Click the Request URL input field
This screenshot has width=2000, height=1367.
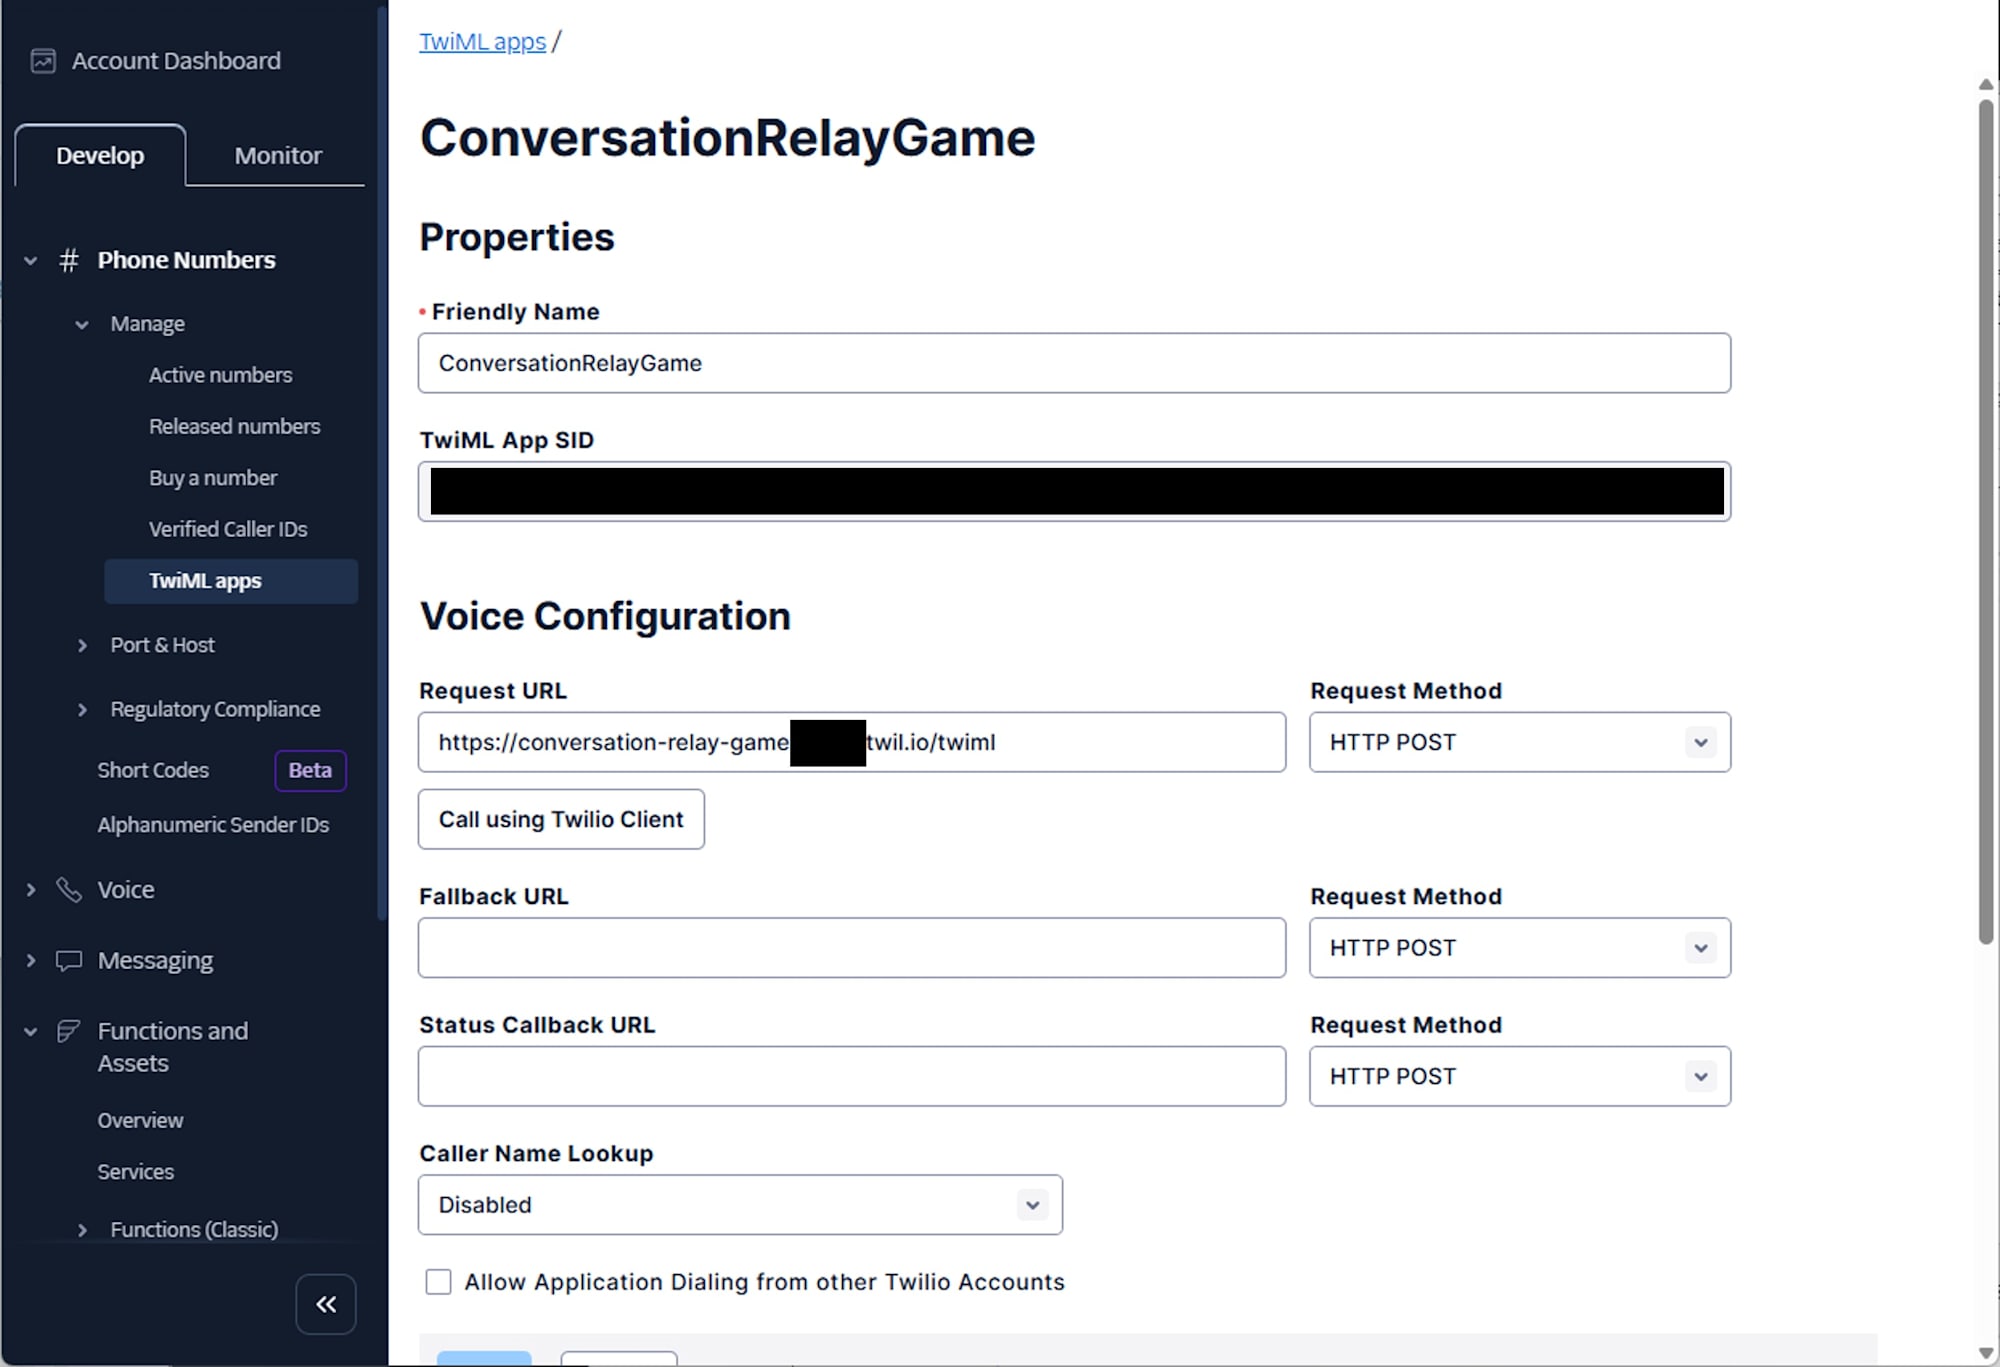(x=852, y=742)
